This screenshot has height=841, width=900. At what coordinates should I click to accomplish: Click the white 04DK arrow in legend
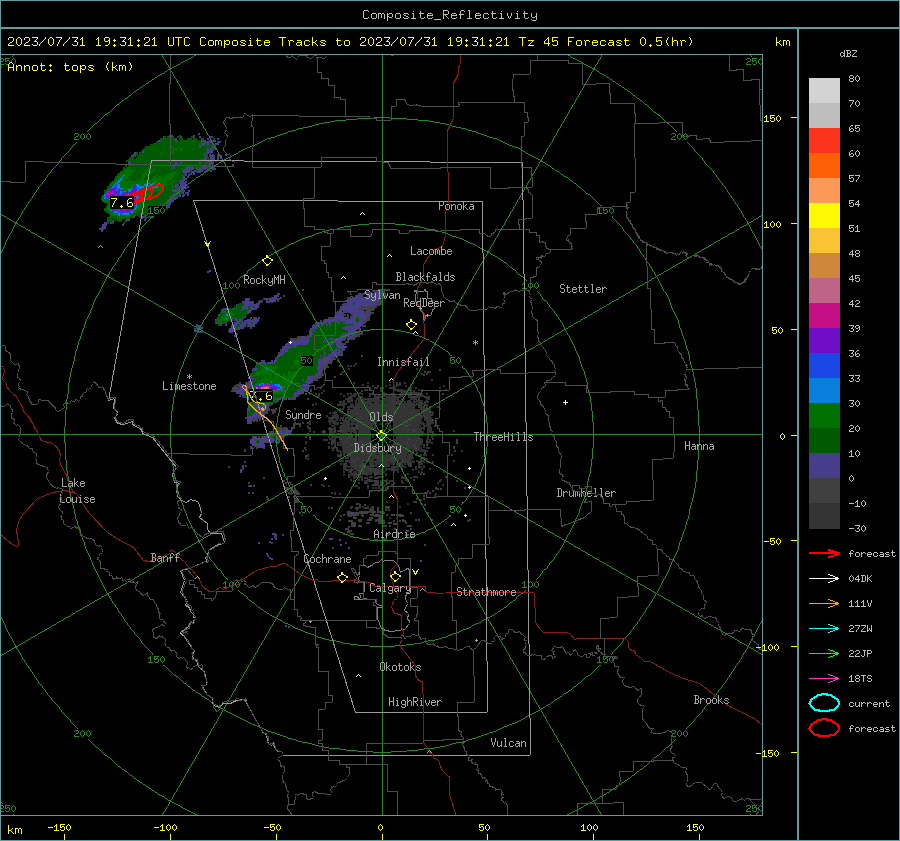pos(824,579)
